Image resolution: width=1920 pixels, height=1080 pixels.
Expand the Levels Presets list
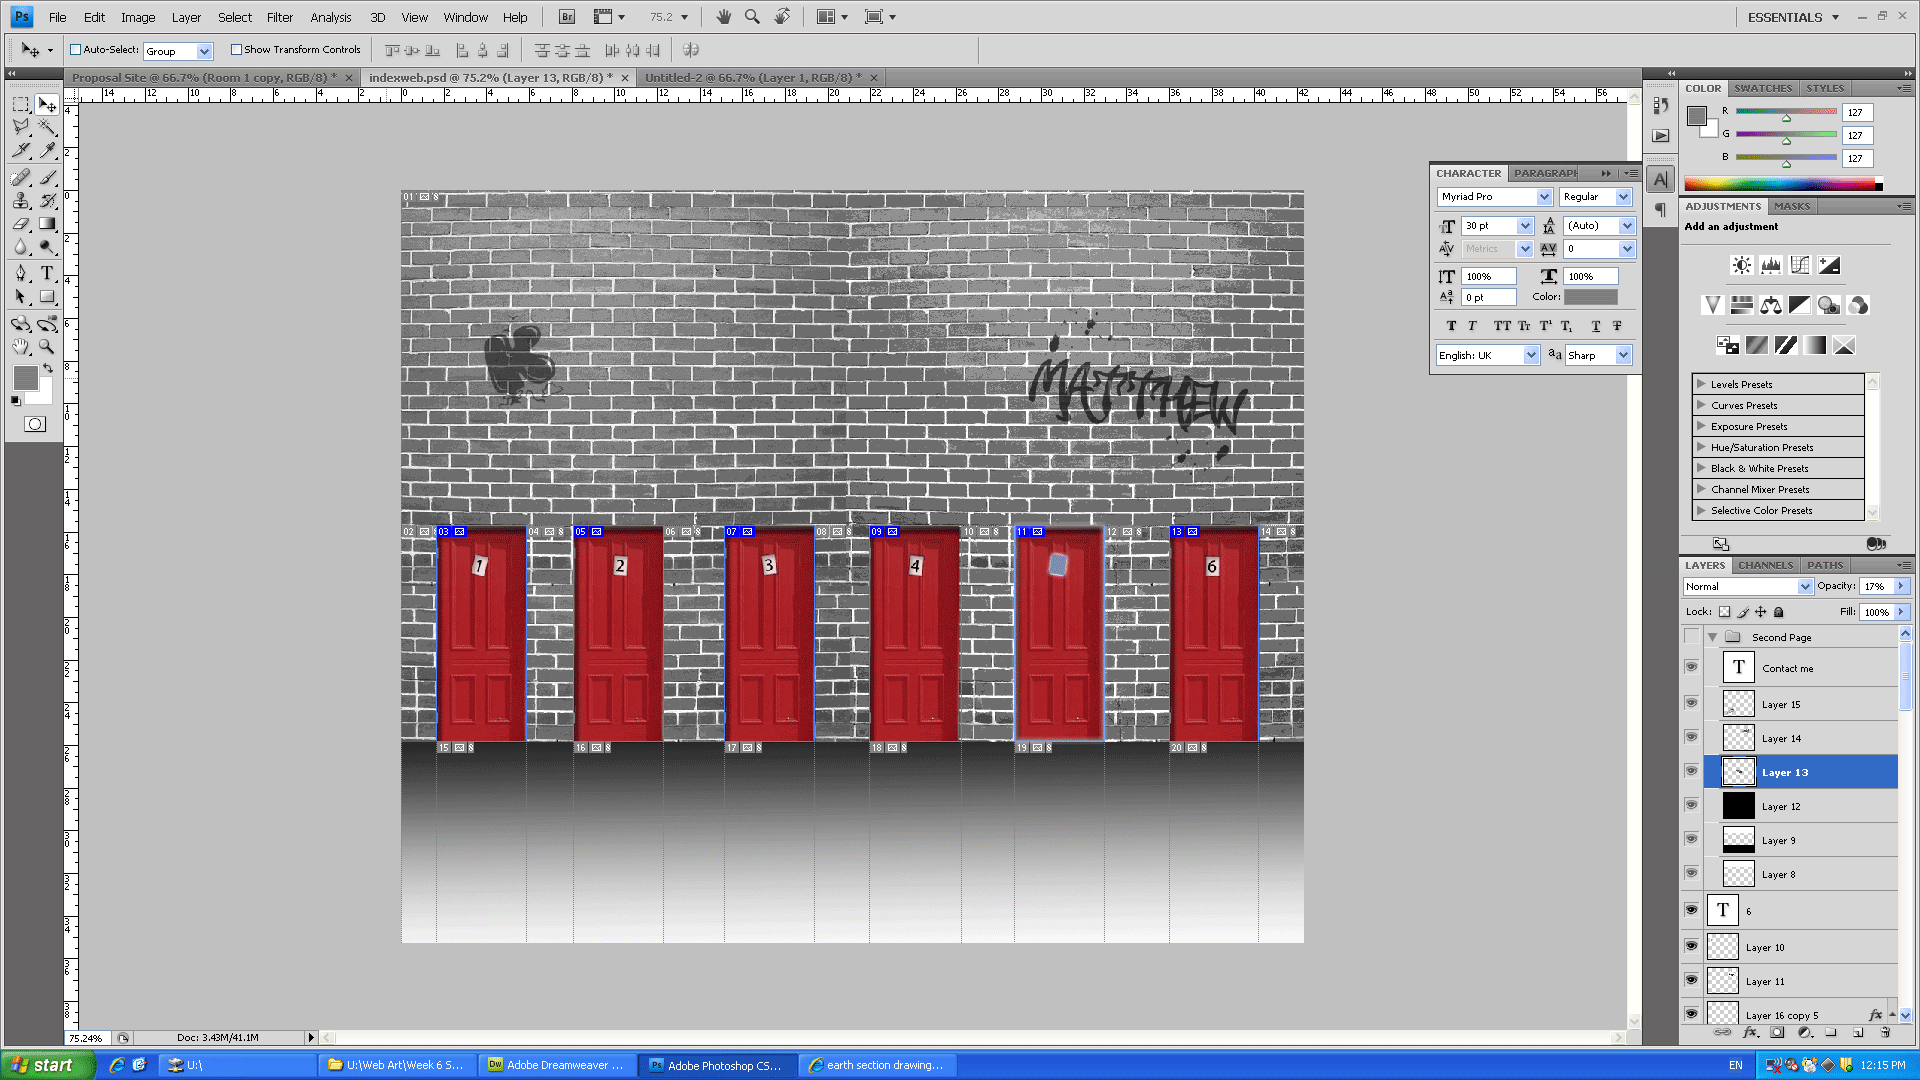click(1701, 384)
